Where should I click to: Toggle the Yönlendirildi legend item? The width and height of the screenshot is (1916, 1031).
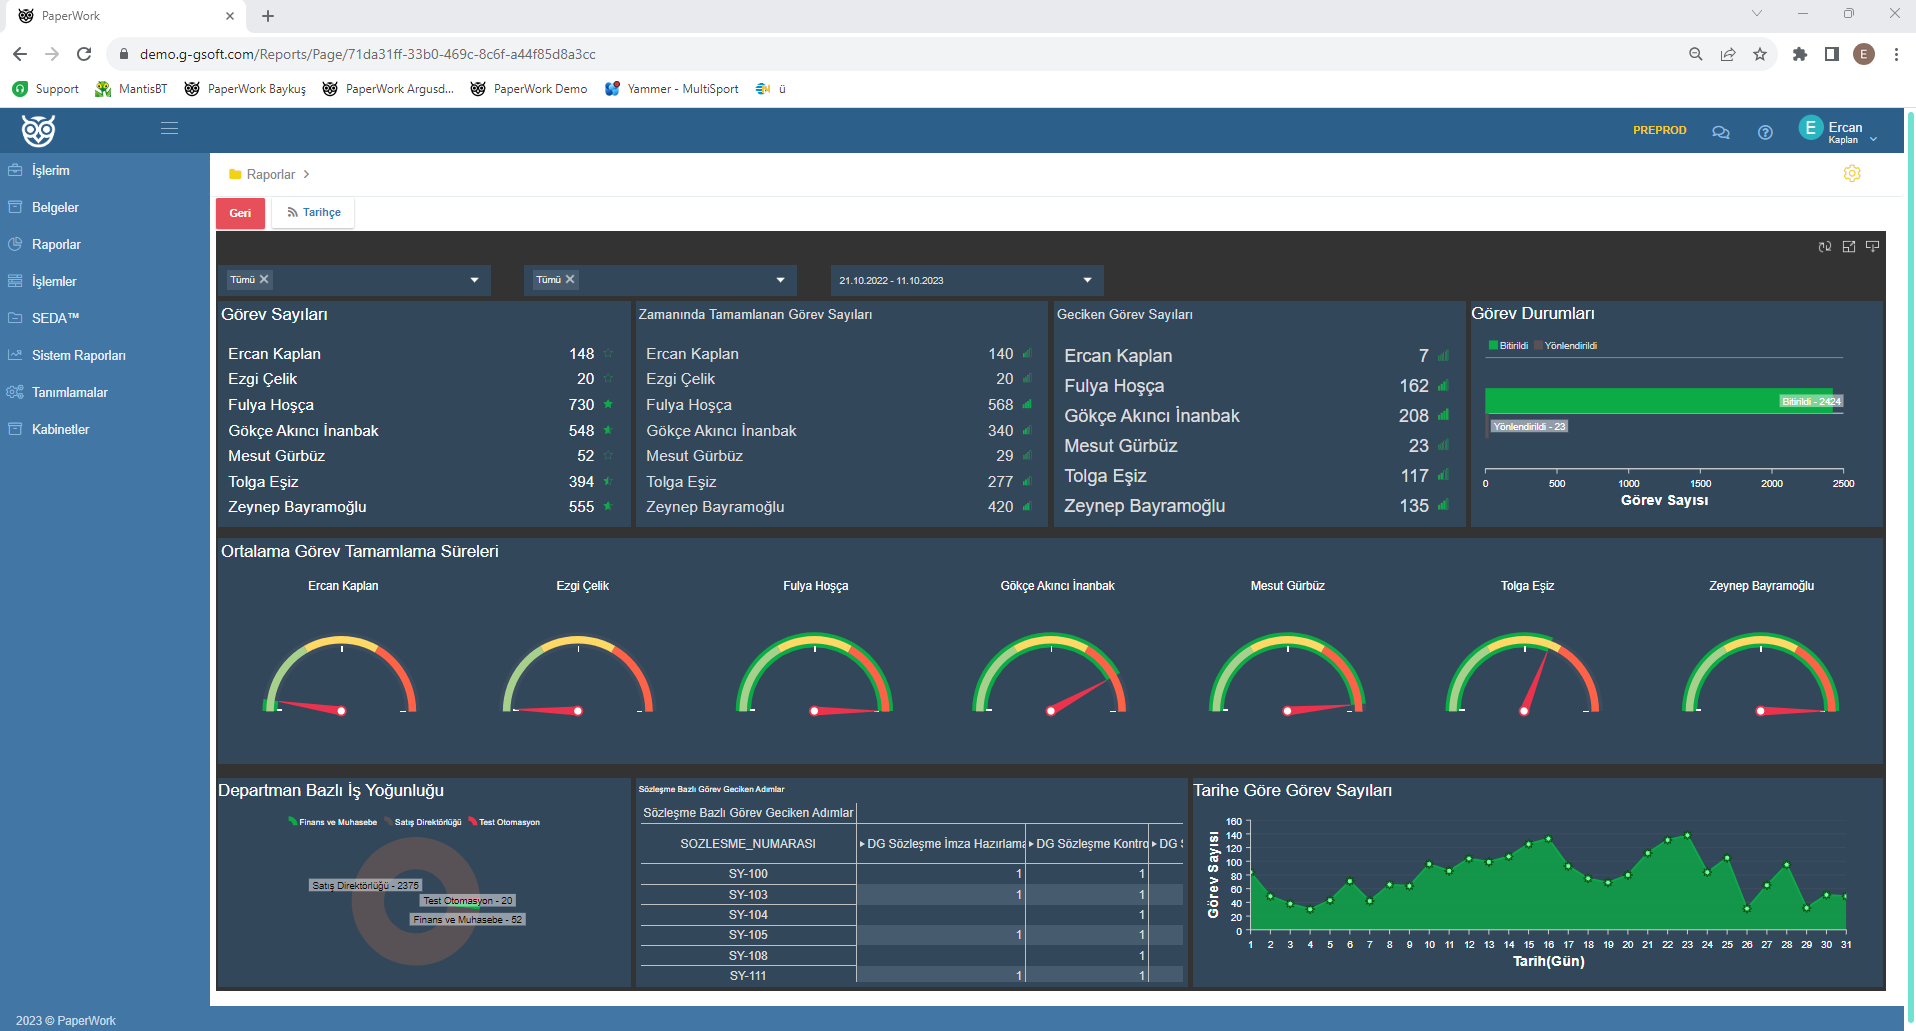click(1566, 346)
